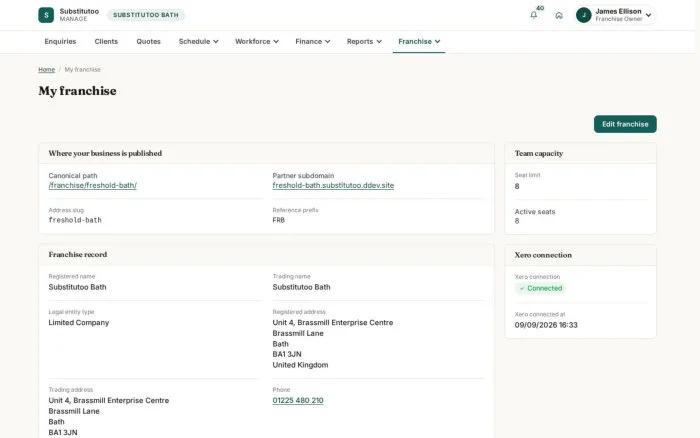The width and height of the screenshot is (700, 438).
Task: Go to the Clients section
Action: [x=106, y=41]
